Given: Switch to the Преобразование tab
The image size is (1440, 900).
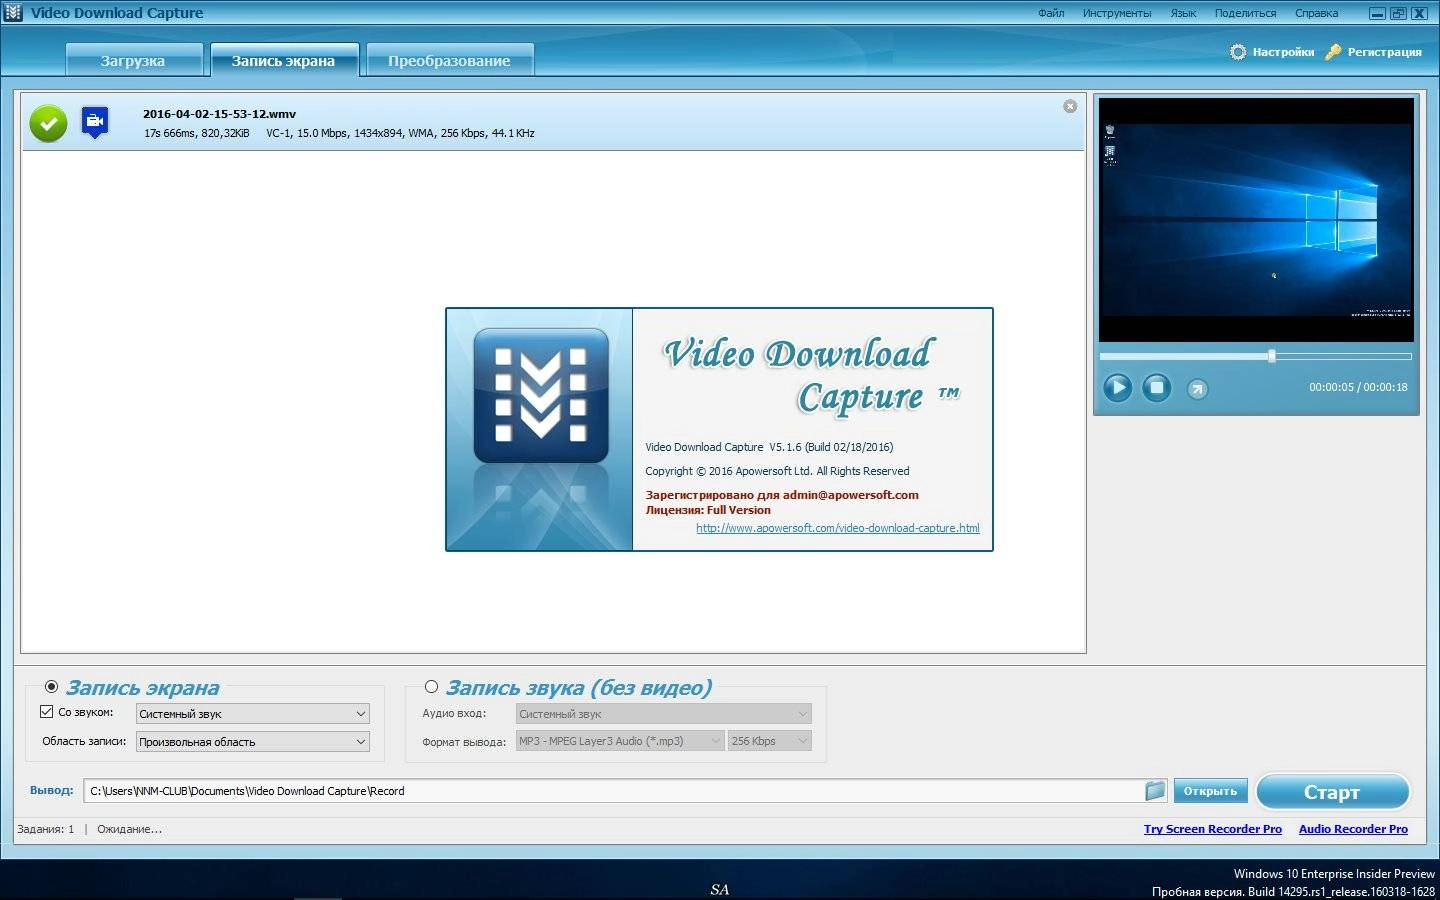Looking at the screenshot, I should pyautogui.click(x=449, y=60).
